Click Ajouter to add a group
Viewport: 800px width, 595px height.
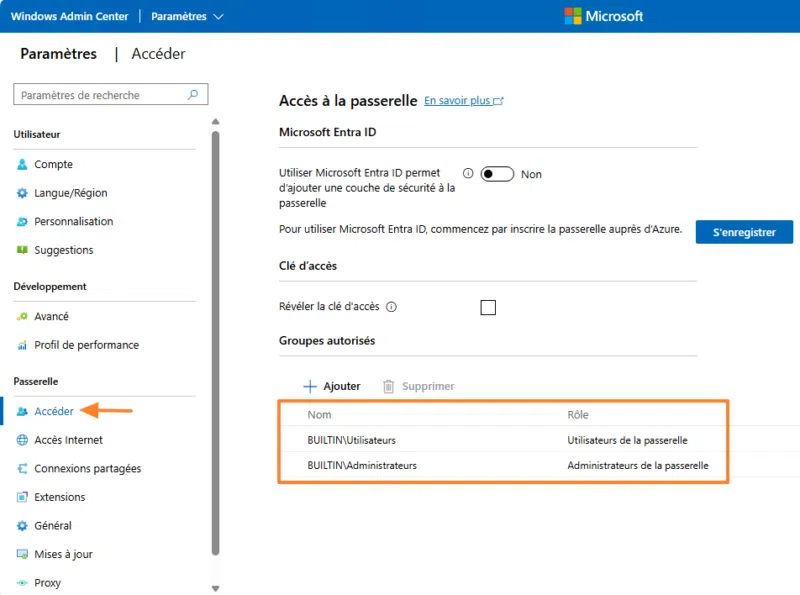point(332,386)
